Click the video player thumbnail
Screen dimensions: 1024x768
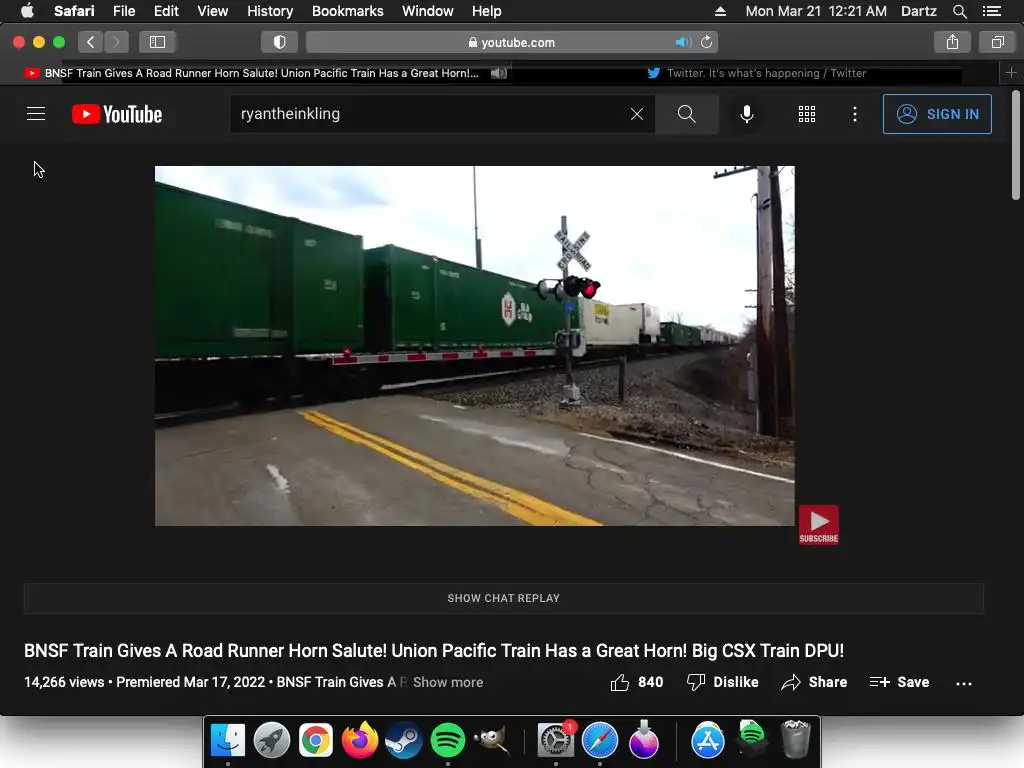[x=475, y=345]
